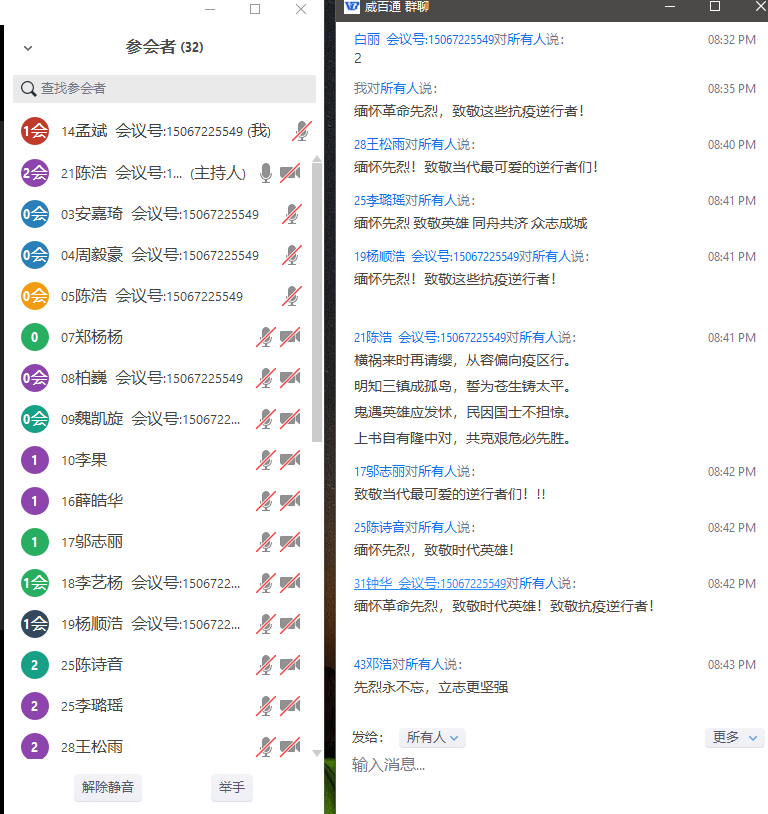
Task: Toggle the video icon for 25陈诗音
Action: [290, 664]
